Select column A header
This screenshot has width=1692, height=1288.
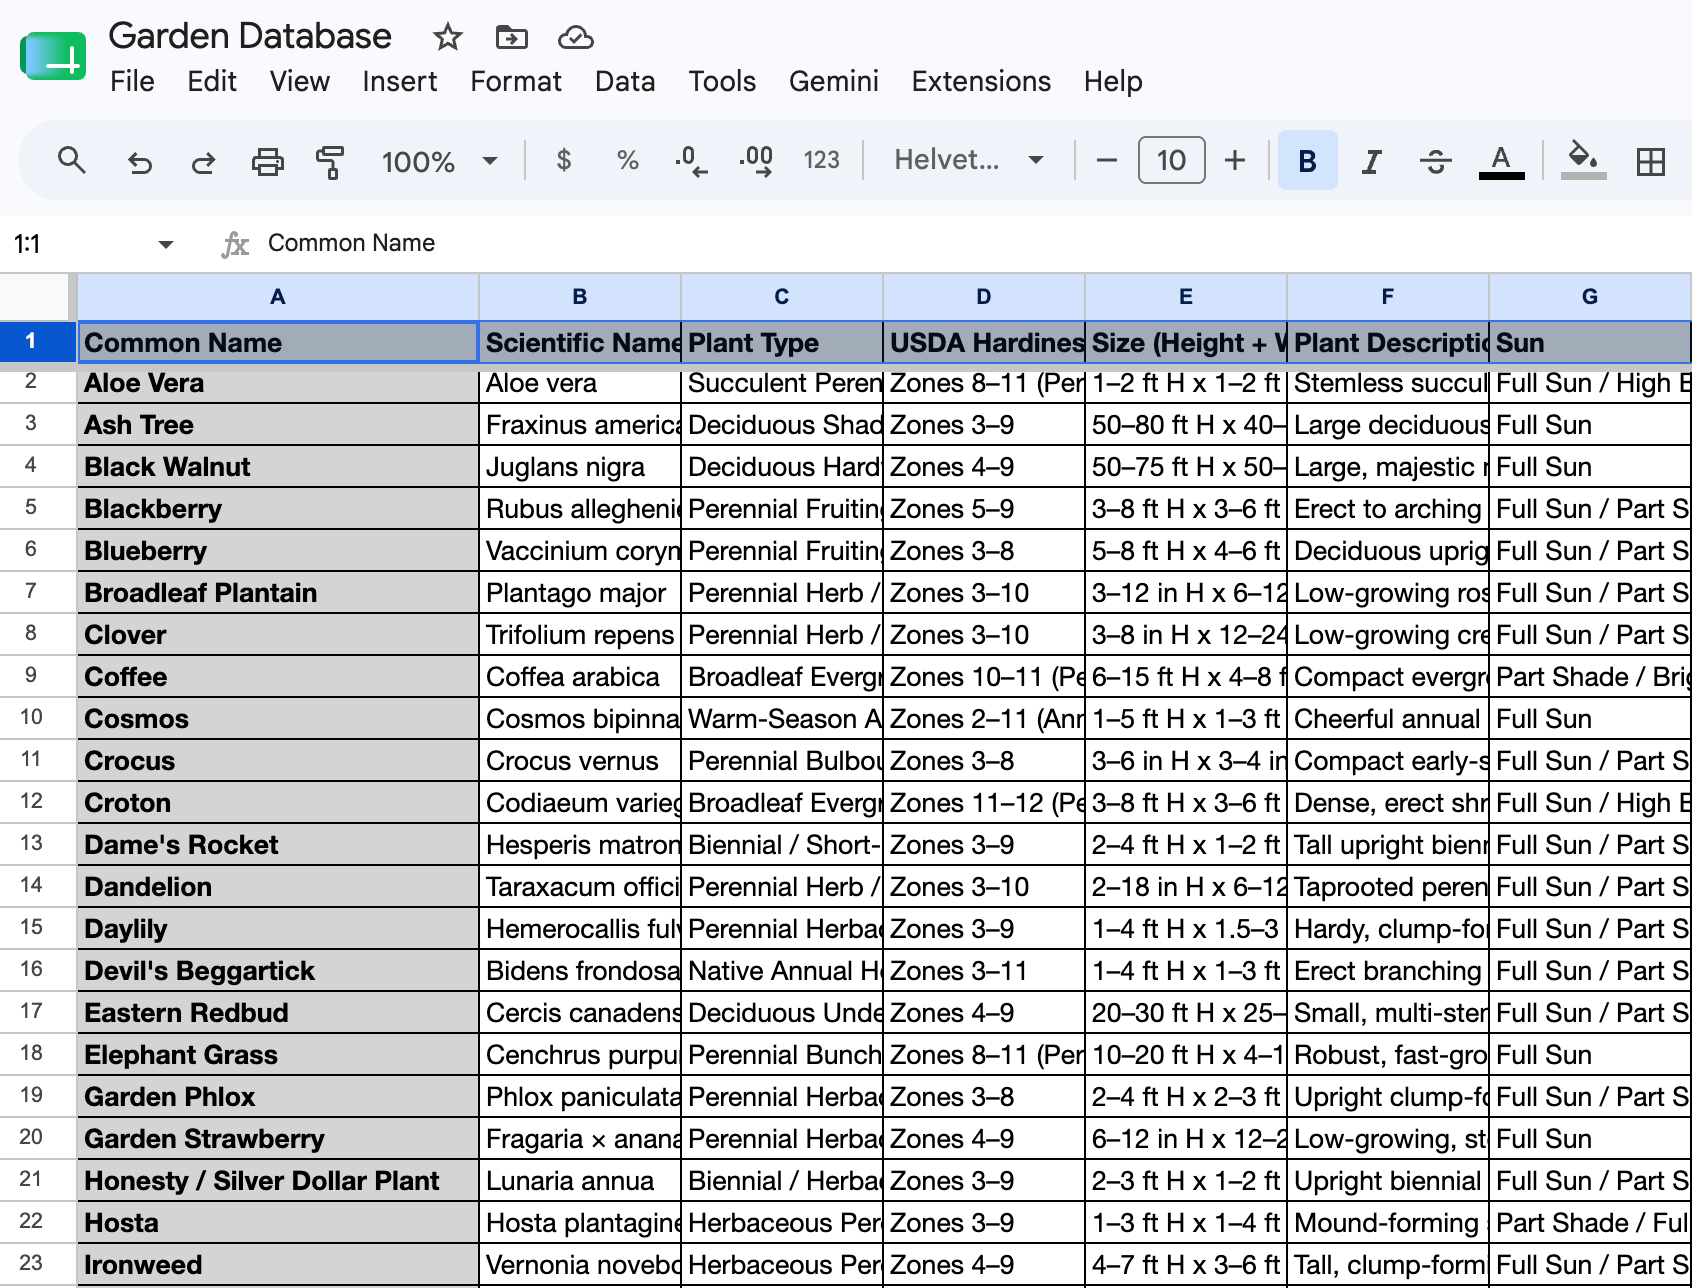278,297
